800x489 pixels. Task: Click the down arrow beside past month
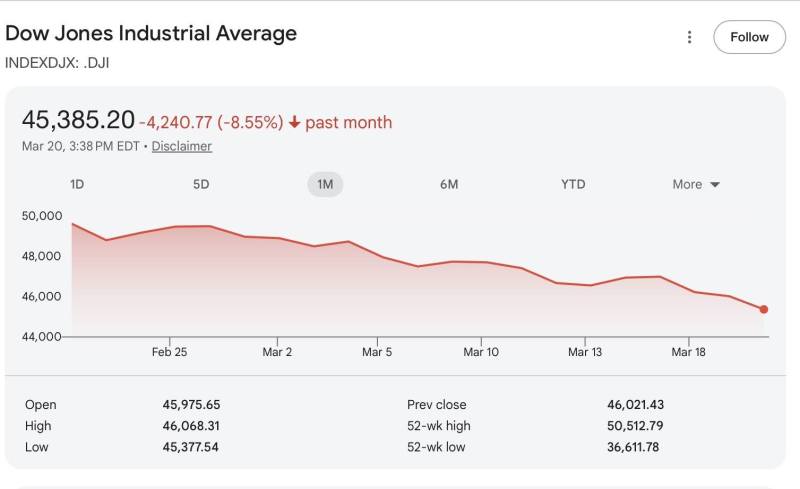tap(294, 123)
